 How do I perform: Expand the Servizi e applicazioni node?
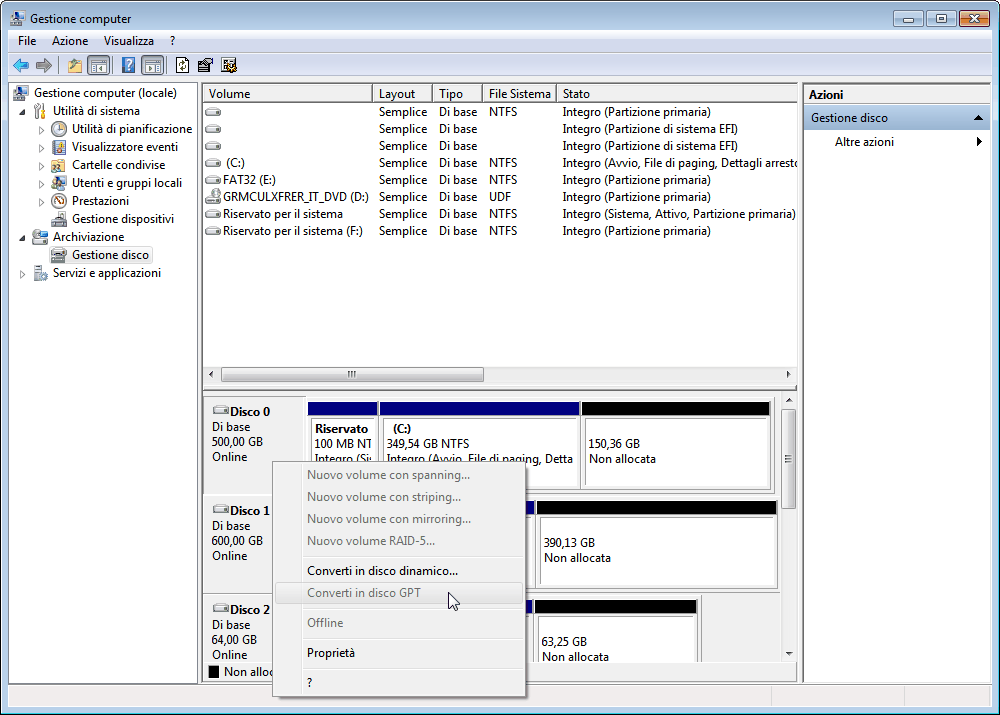(23, 274)
